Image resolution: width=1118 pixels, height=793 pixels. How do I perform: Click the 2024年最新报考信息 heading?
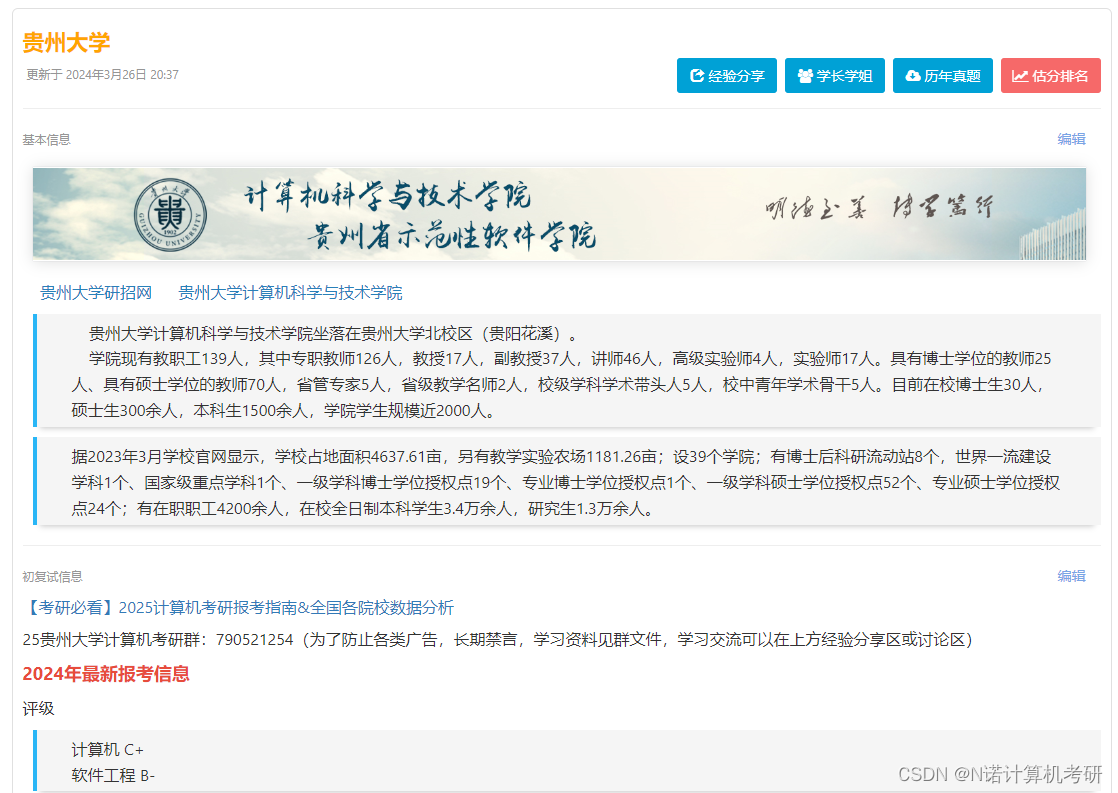pyautogui.click(x=106, y=674)
